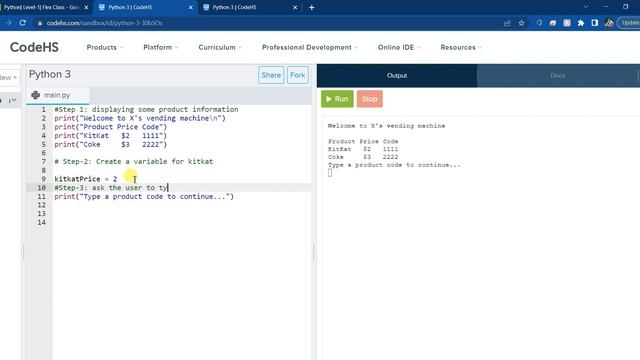Screen dimensions: 640x360
Task: Click the browser reload icon
Action: tap(22, 23)
